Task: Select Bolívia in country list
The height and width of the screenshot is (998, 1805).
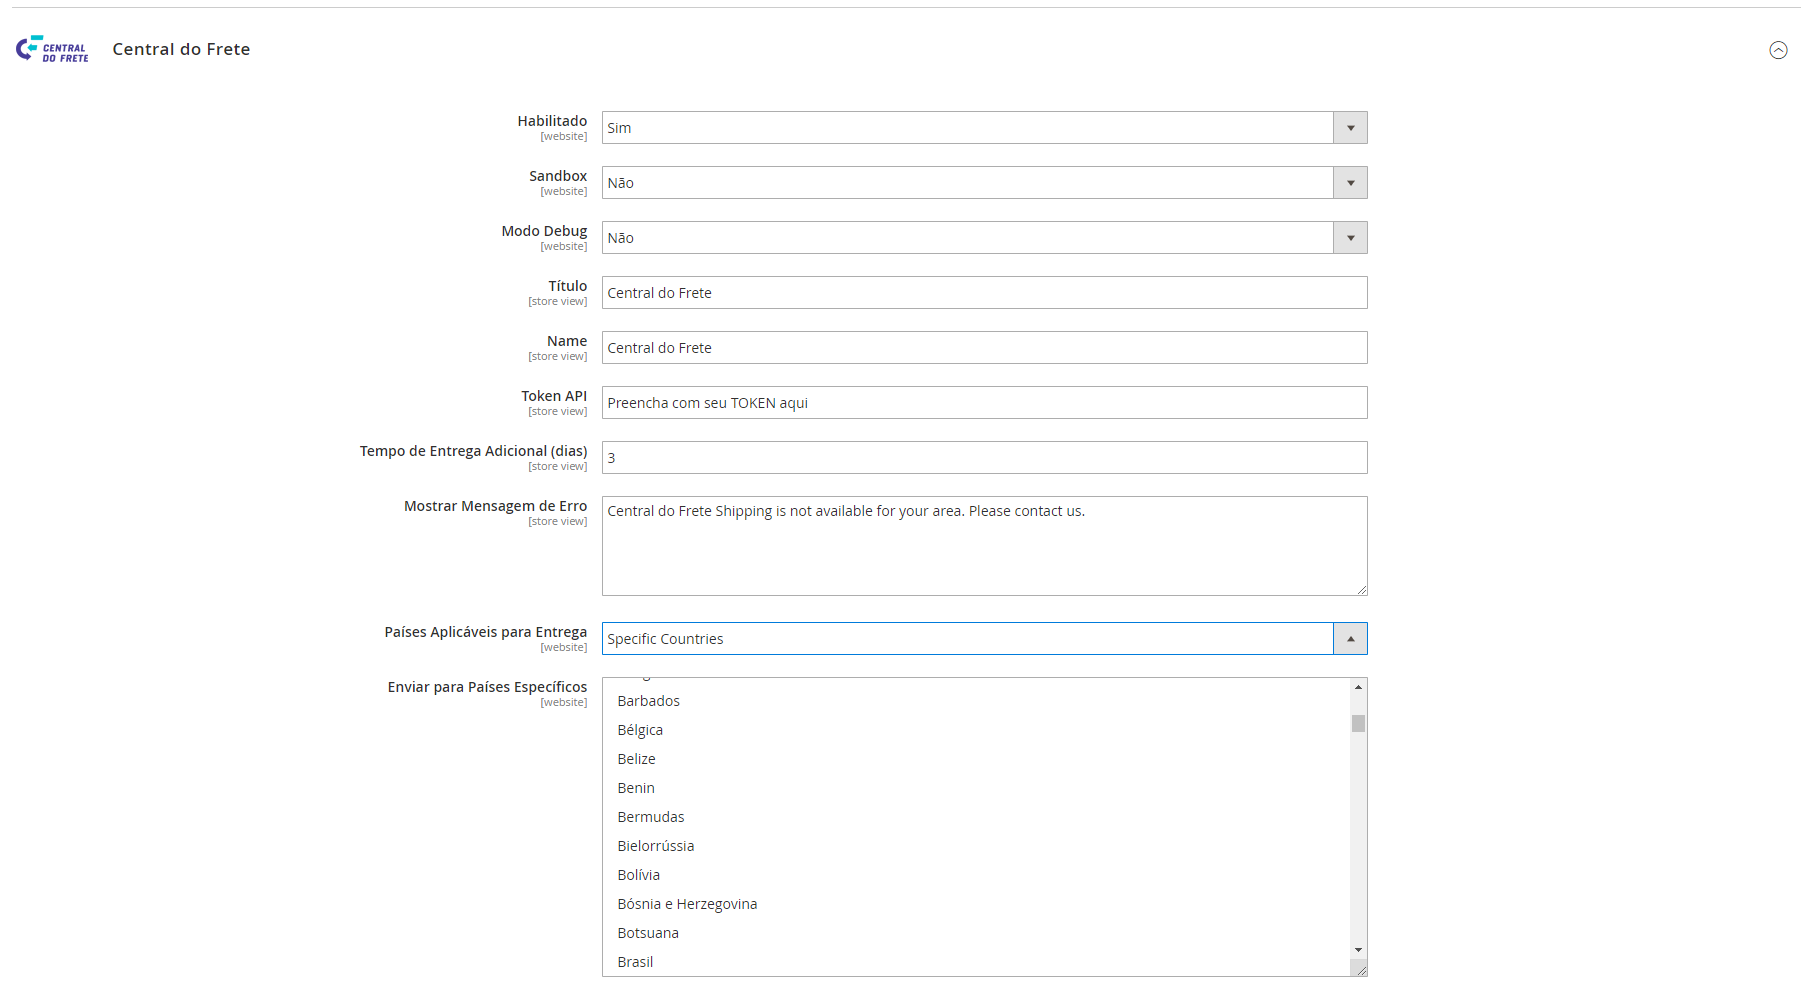Action: pos(976,875)
